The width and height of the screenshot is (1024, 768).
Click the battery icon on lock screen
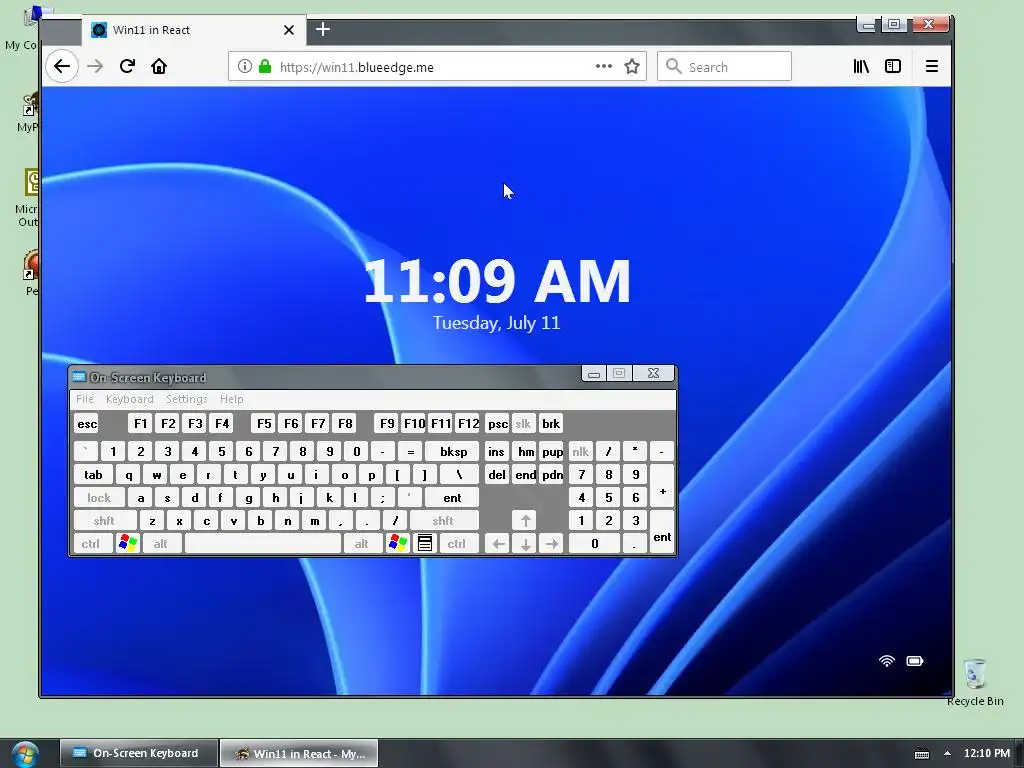coord(915,661)
